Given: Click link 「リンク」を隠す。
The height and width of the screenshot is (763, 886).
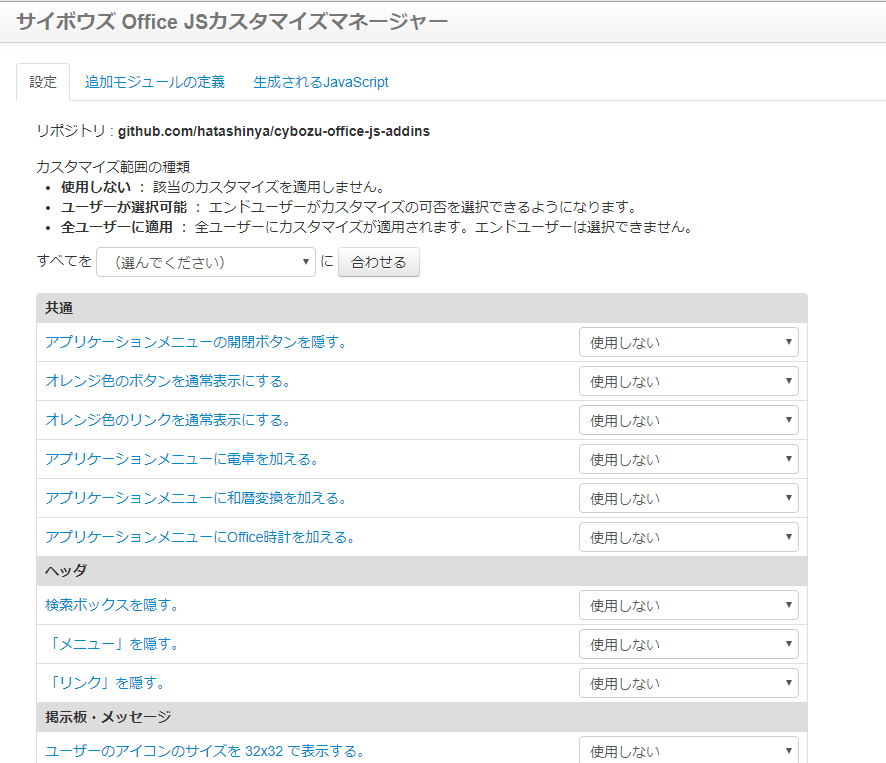Looking at the screenshot, I should coord(105,683).
